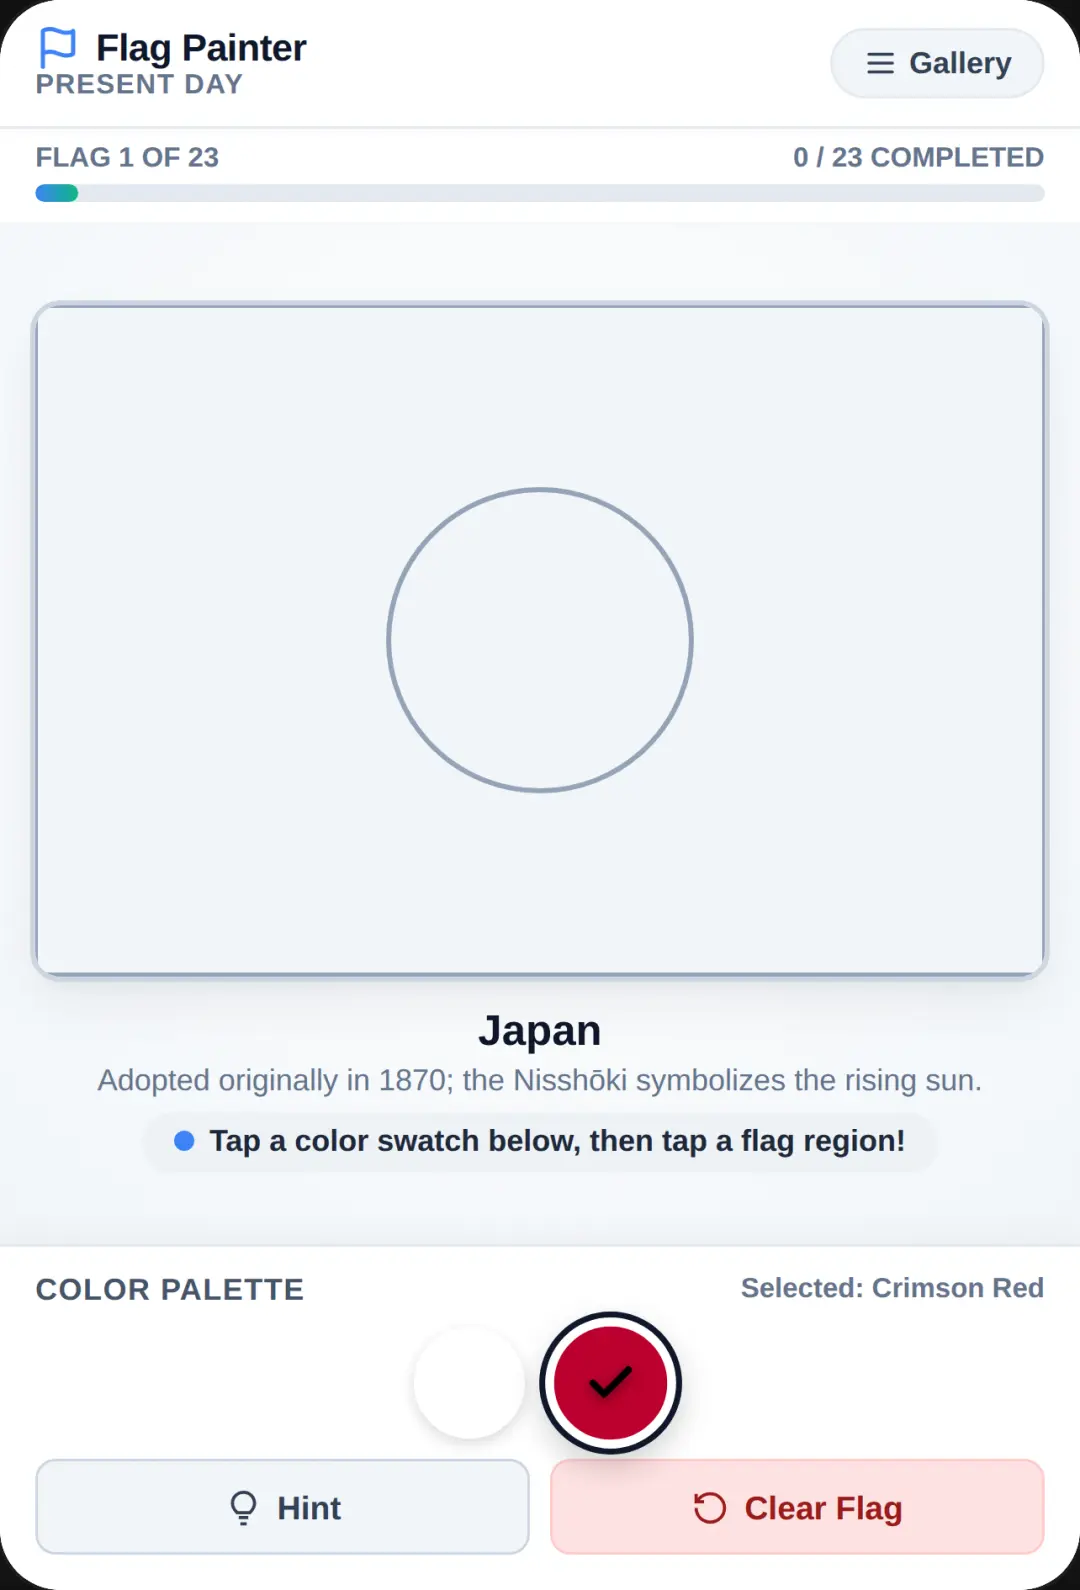Image resolution: width=1080 pixels, height=1590 pixels.
Task: Click the hamburger icon in Gallery button
Action: pos(880,63)
